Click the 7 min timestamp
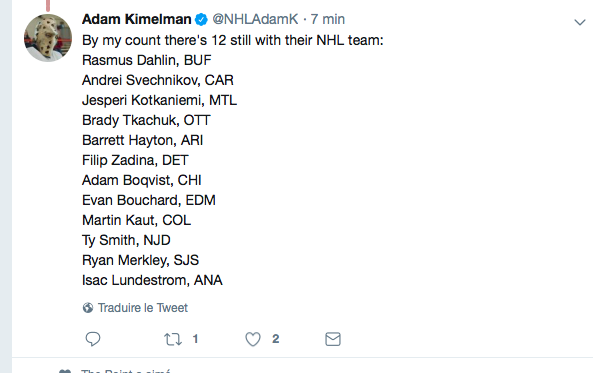 pyautogui.click(x=328, y=19)
